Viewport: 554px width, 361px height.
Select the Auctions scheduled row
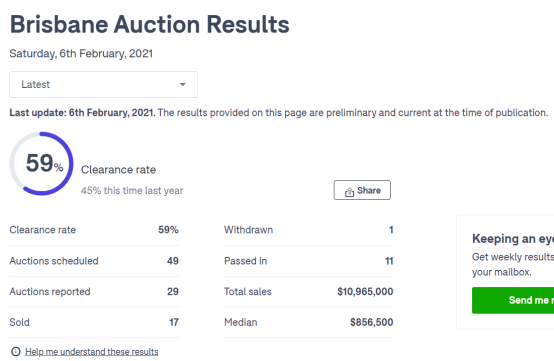point(94,261)
